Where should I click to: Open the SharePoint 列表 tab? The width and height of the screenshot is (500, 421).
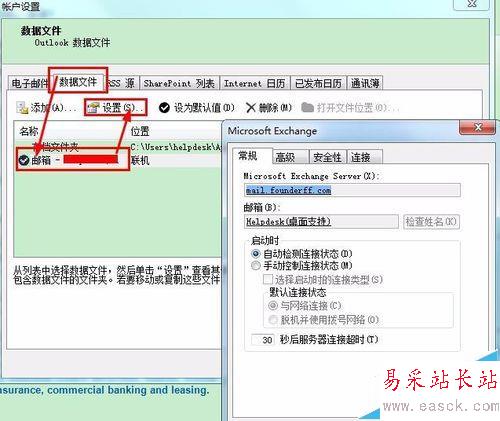[179, 83]
